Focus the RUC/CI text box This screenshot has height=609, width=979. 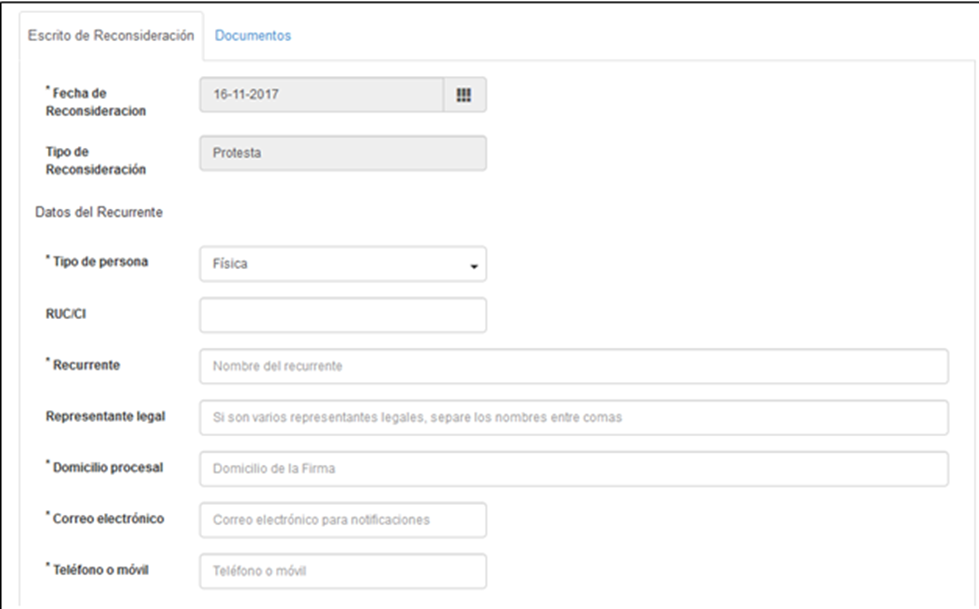click(x=343, y=315)
